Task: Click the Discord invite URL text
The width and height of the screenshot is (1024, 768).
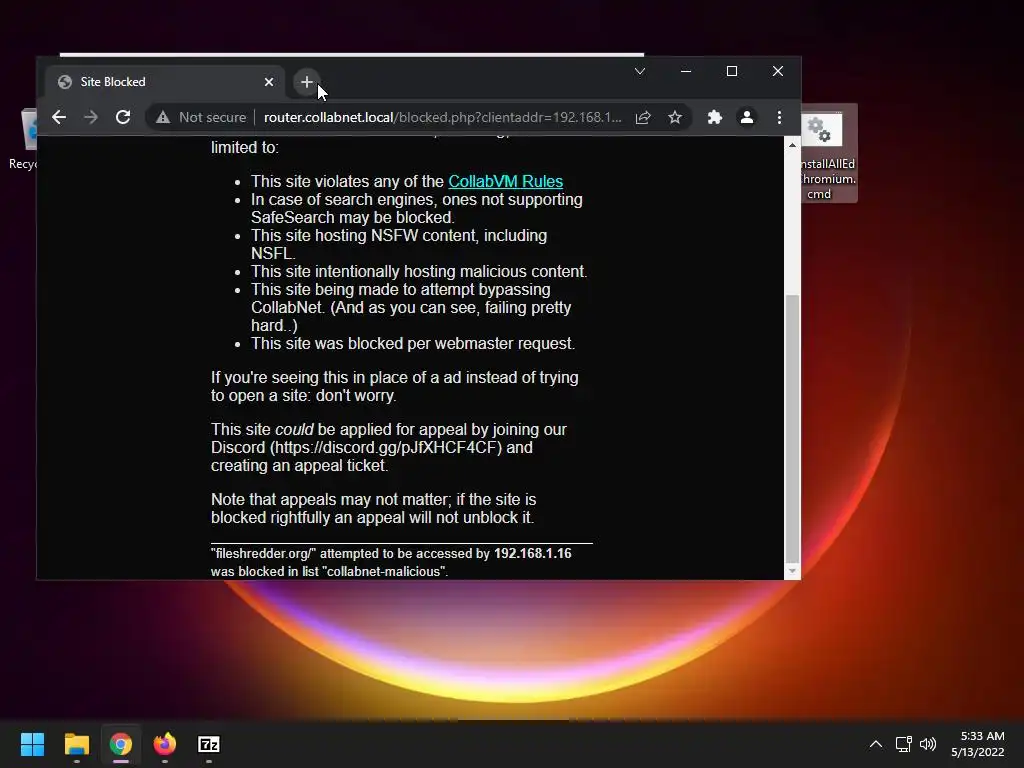Action: pyautogui.click(x=388, y=448)
